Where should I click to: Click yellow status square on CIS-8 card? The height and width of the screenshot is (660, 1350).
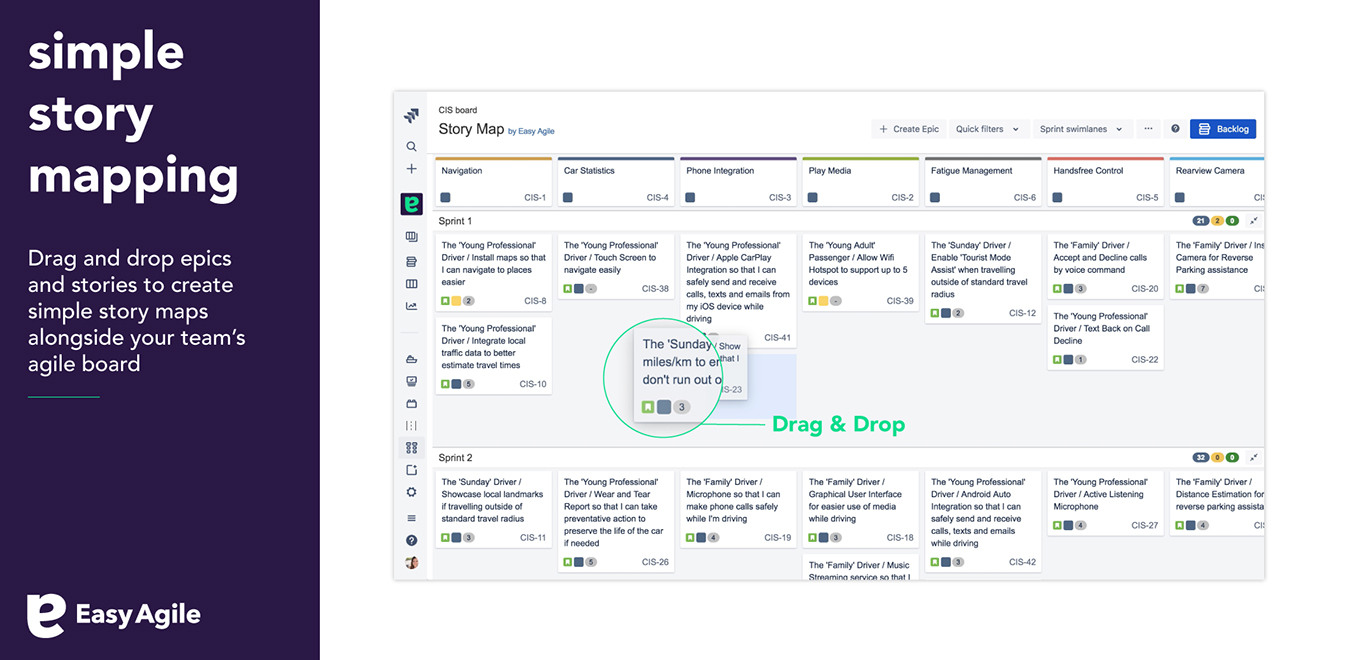pos(457,301)
